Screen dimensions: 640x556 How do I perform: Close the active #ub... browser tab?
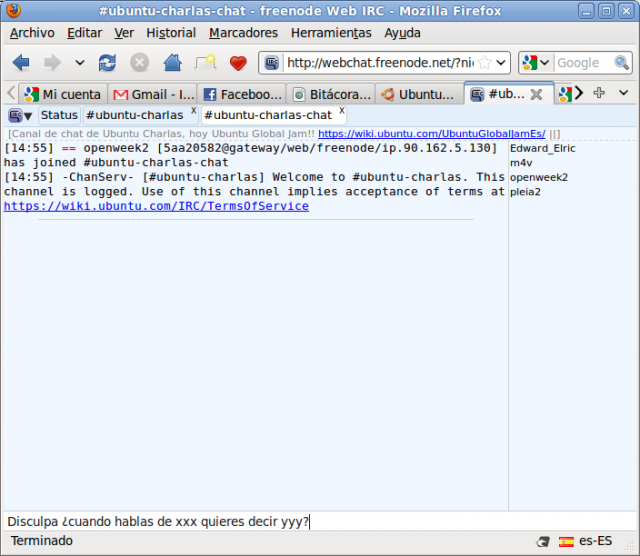(x=536, y=95)
